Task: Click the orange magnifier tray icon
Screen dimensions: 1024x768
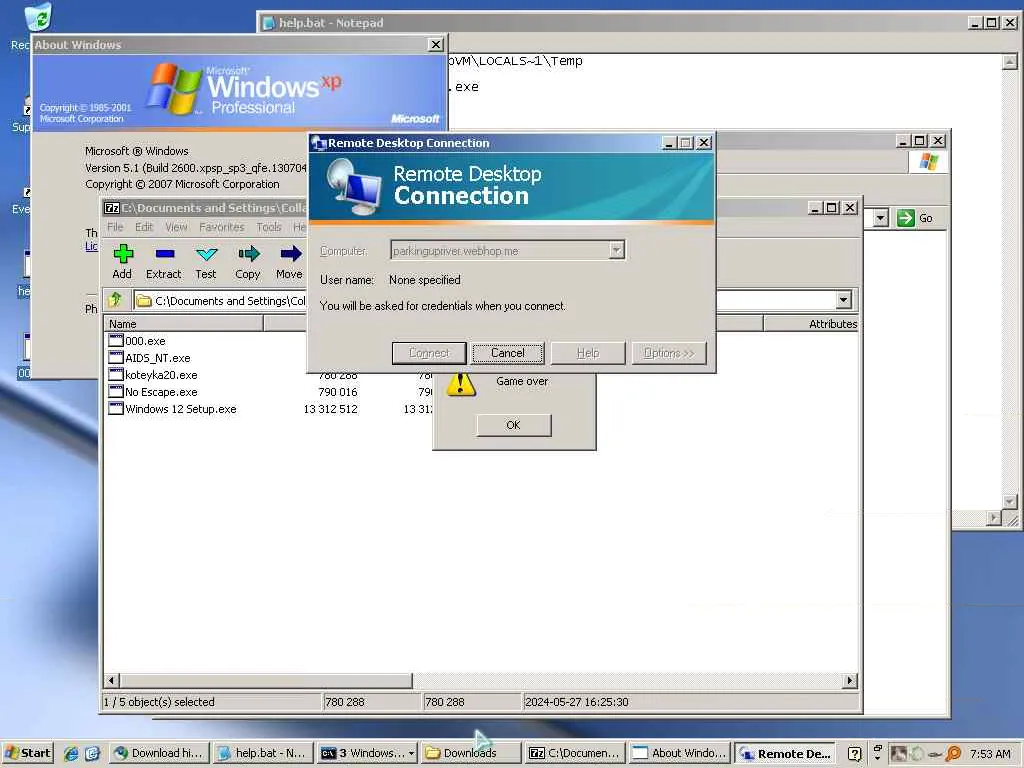Action: [953, 754]
